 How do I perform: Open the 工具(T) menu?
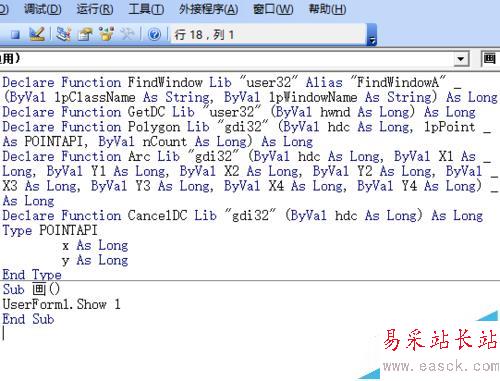coord(146,9)
